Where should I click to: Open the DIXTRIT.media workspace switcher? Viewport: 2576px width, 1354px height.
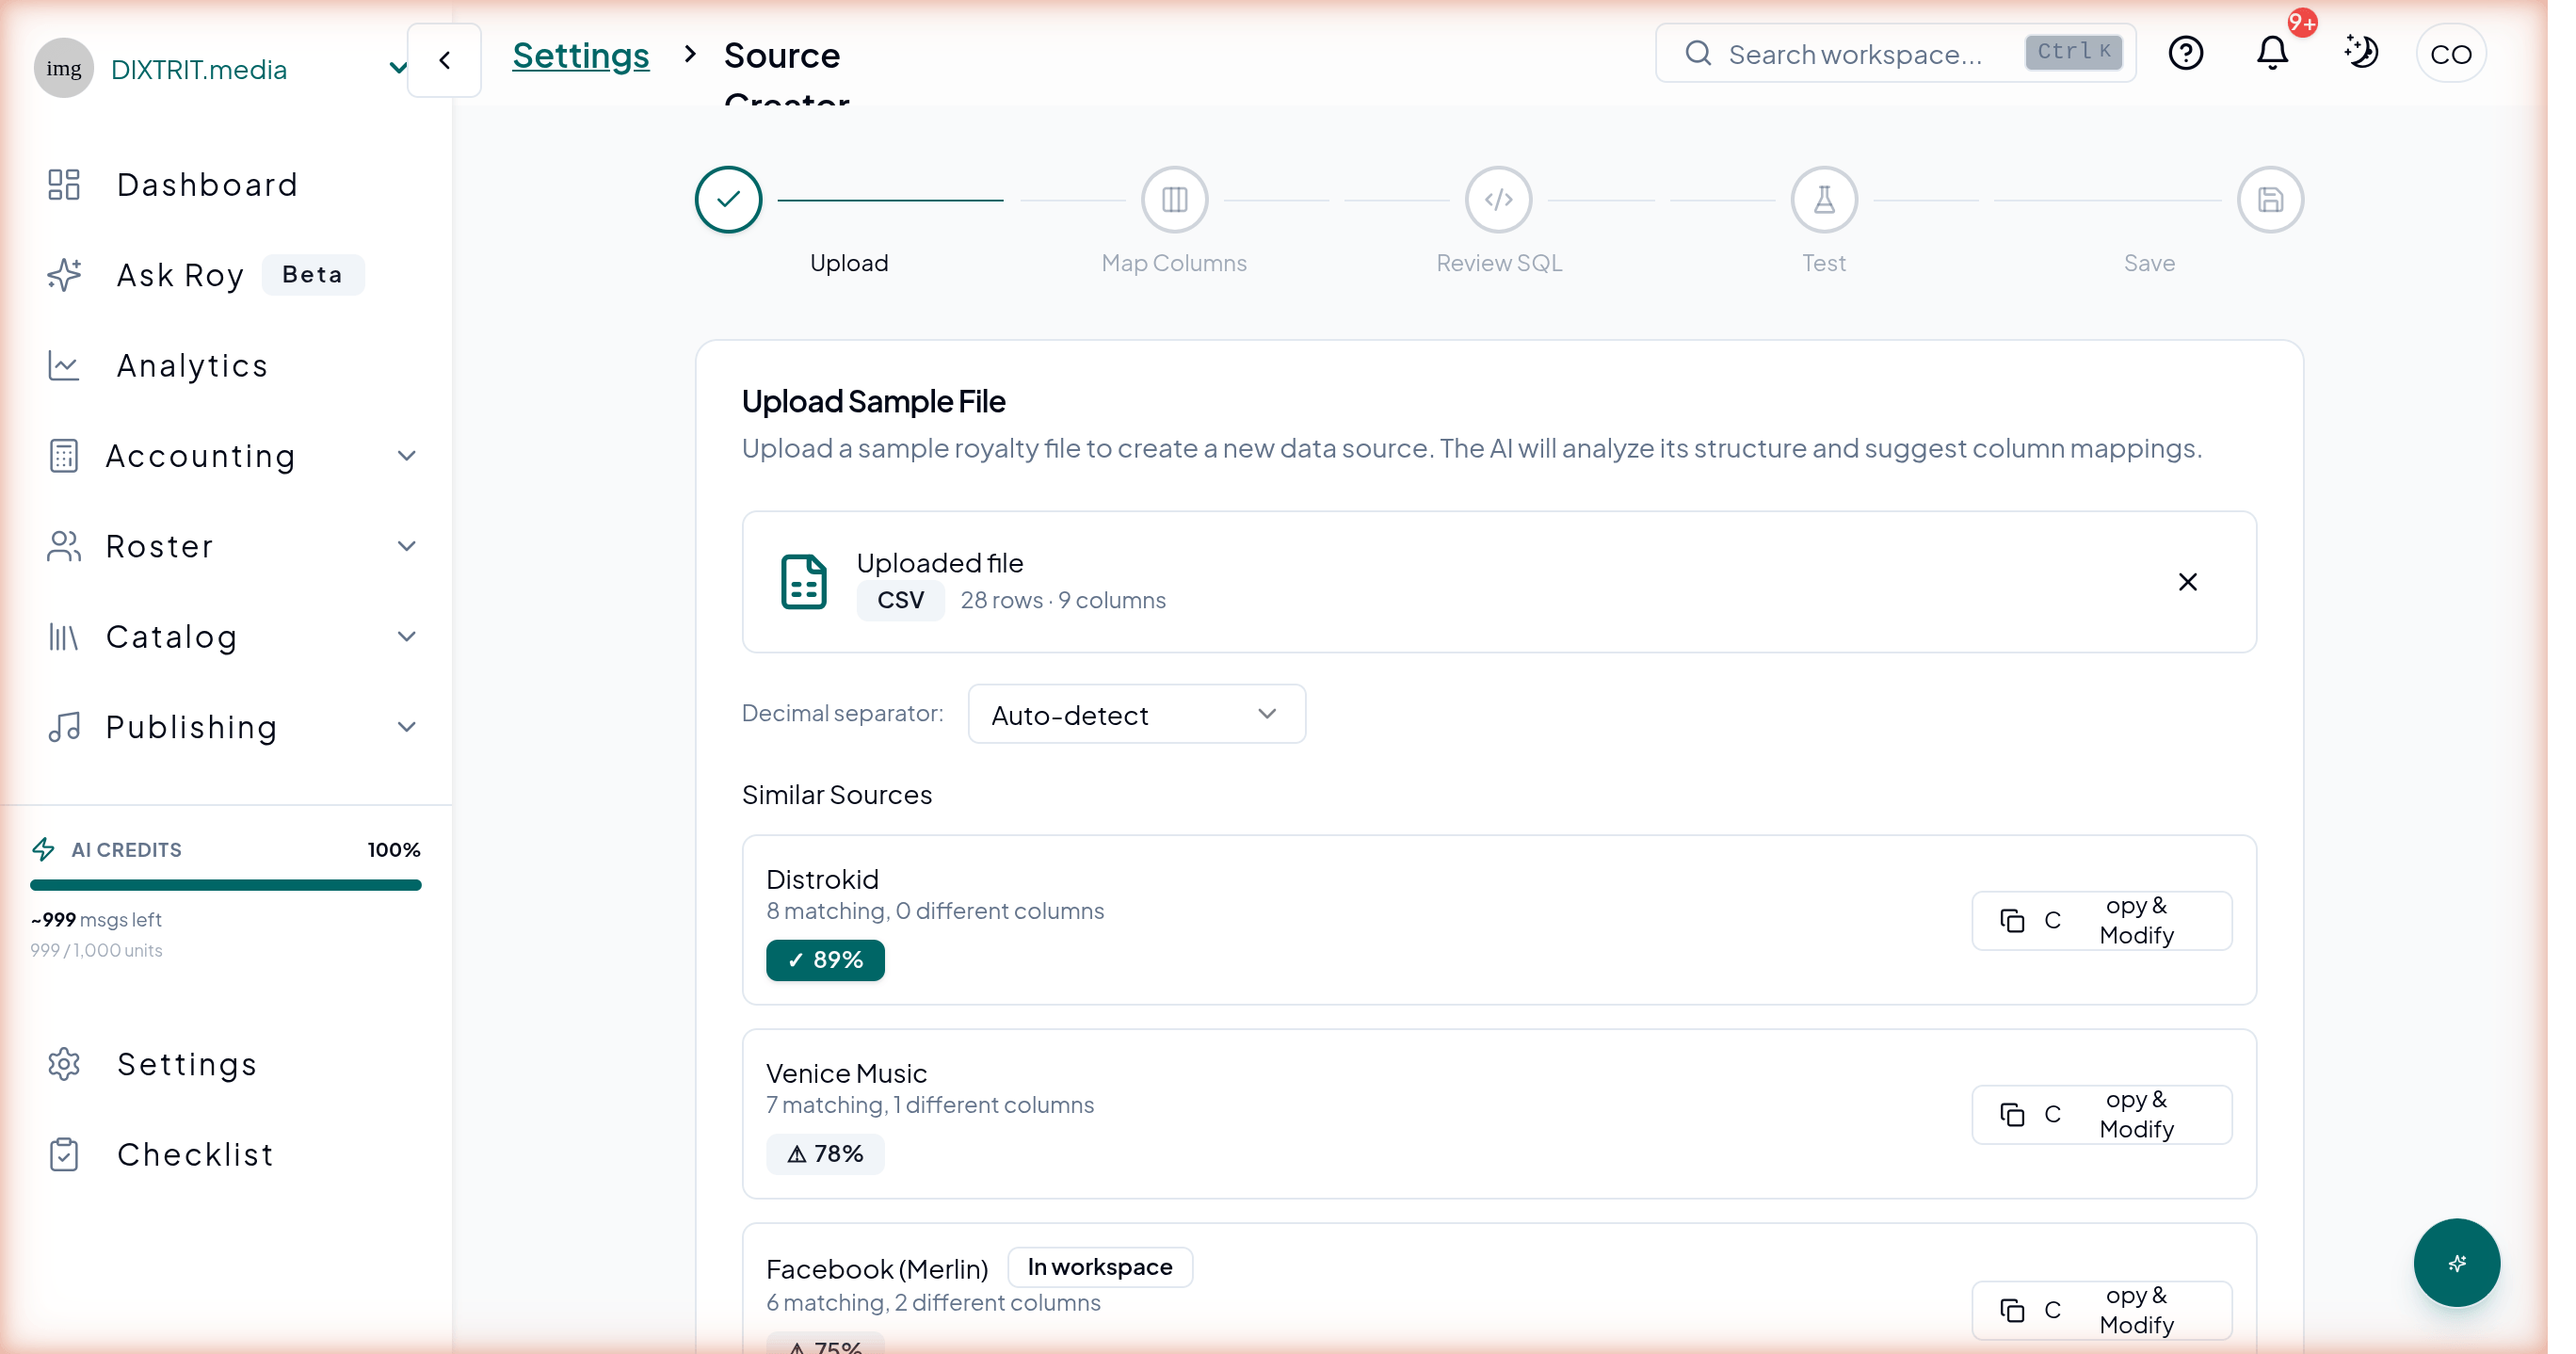pos(222,68)
